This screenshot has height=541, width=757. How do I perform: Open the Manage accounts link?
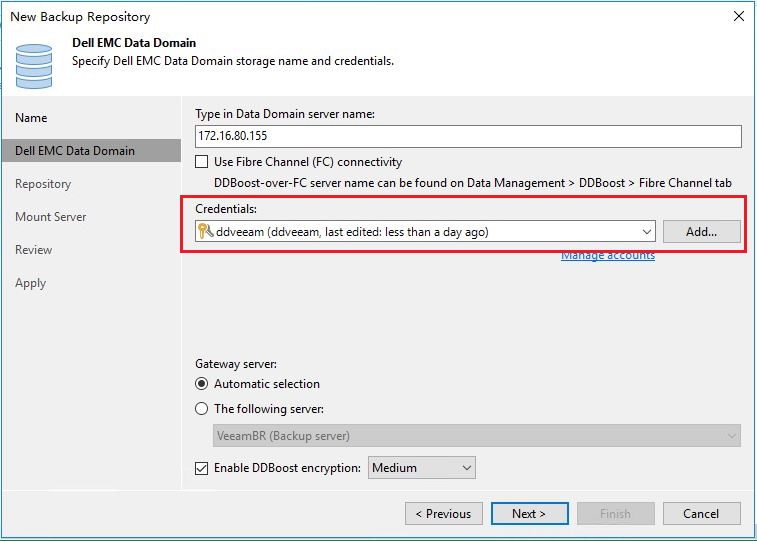coord(608,255)
